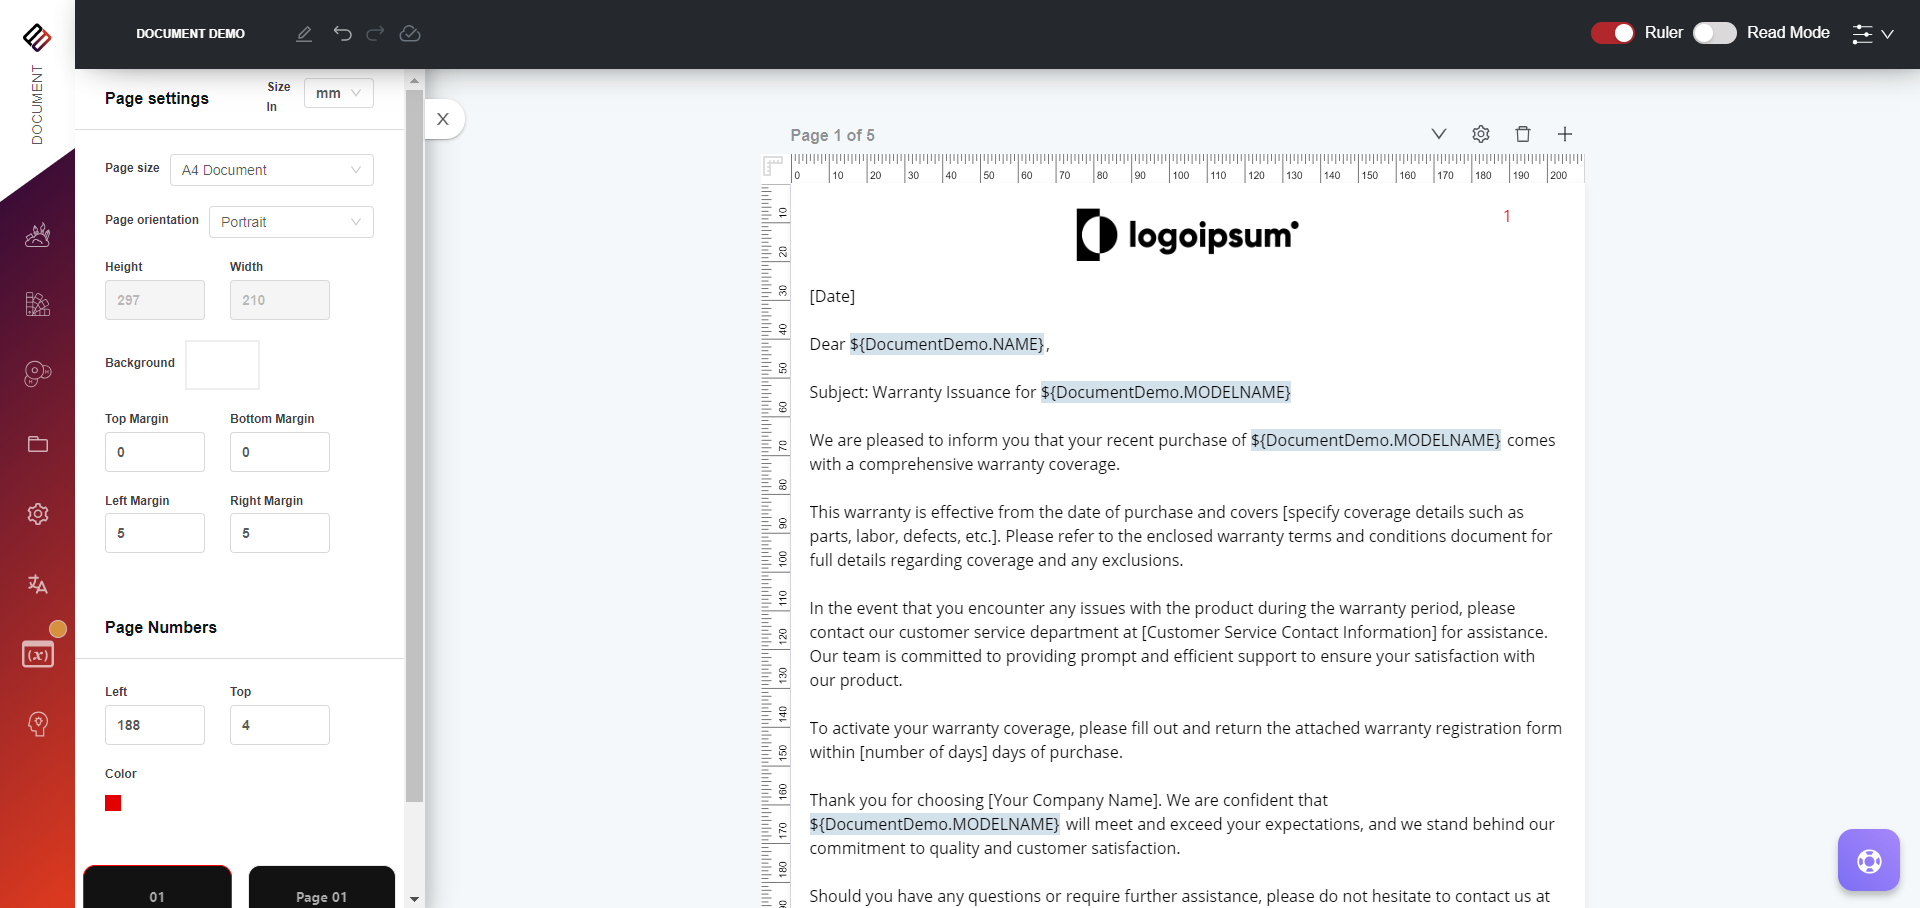Click the Left Margin input field

point(155,533)
